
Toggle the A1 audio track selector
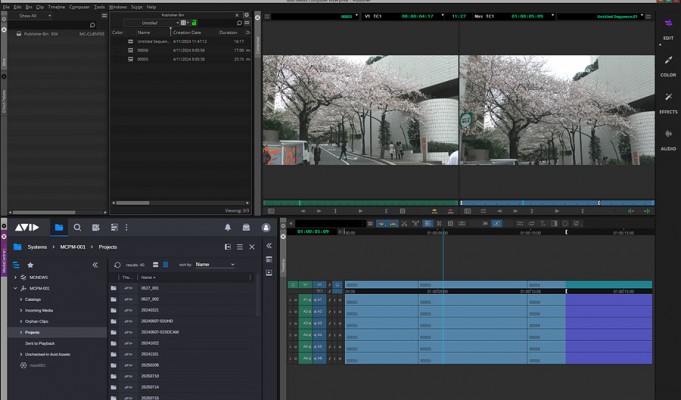pos(318,300)
